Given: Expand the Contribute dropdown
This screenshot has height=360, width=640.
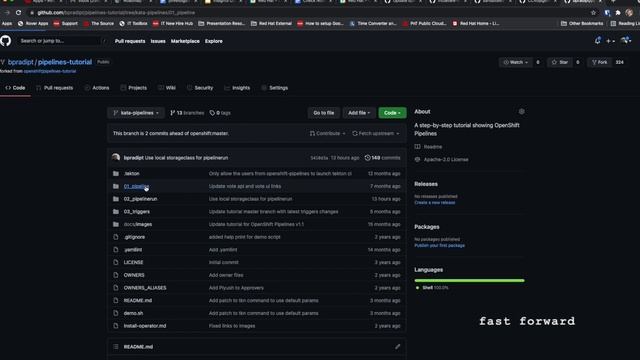Looking at the screenshot, I should click(327, 133).
